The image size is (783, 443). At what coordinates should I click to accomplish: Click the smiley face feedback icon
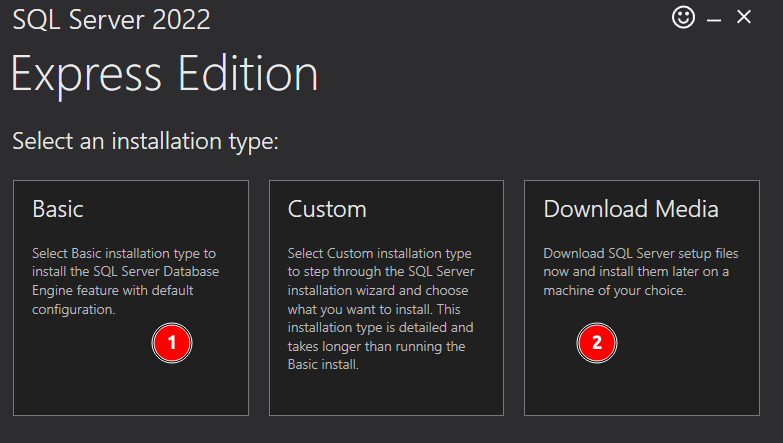click(x=684, y=18)
